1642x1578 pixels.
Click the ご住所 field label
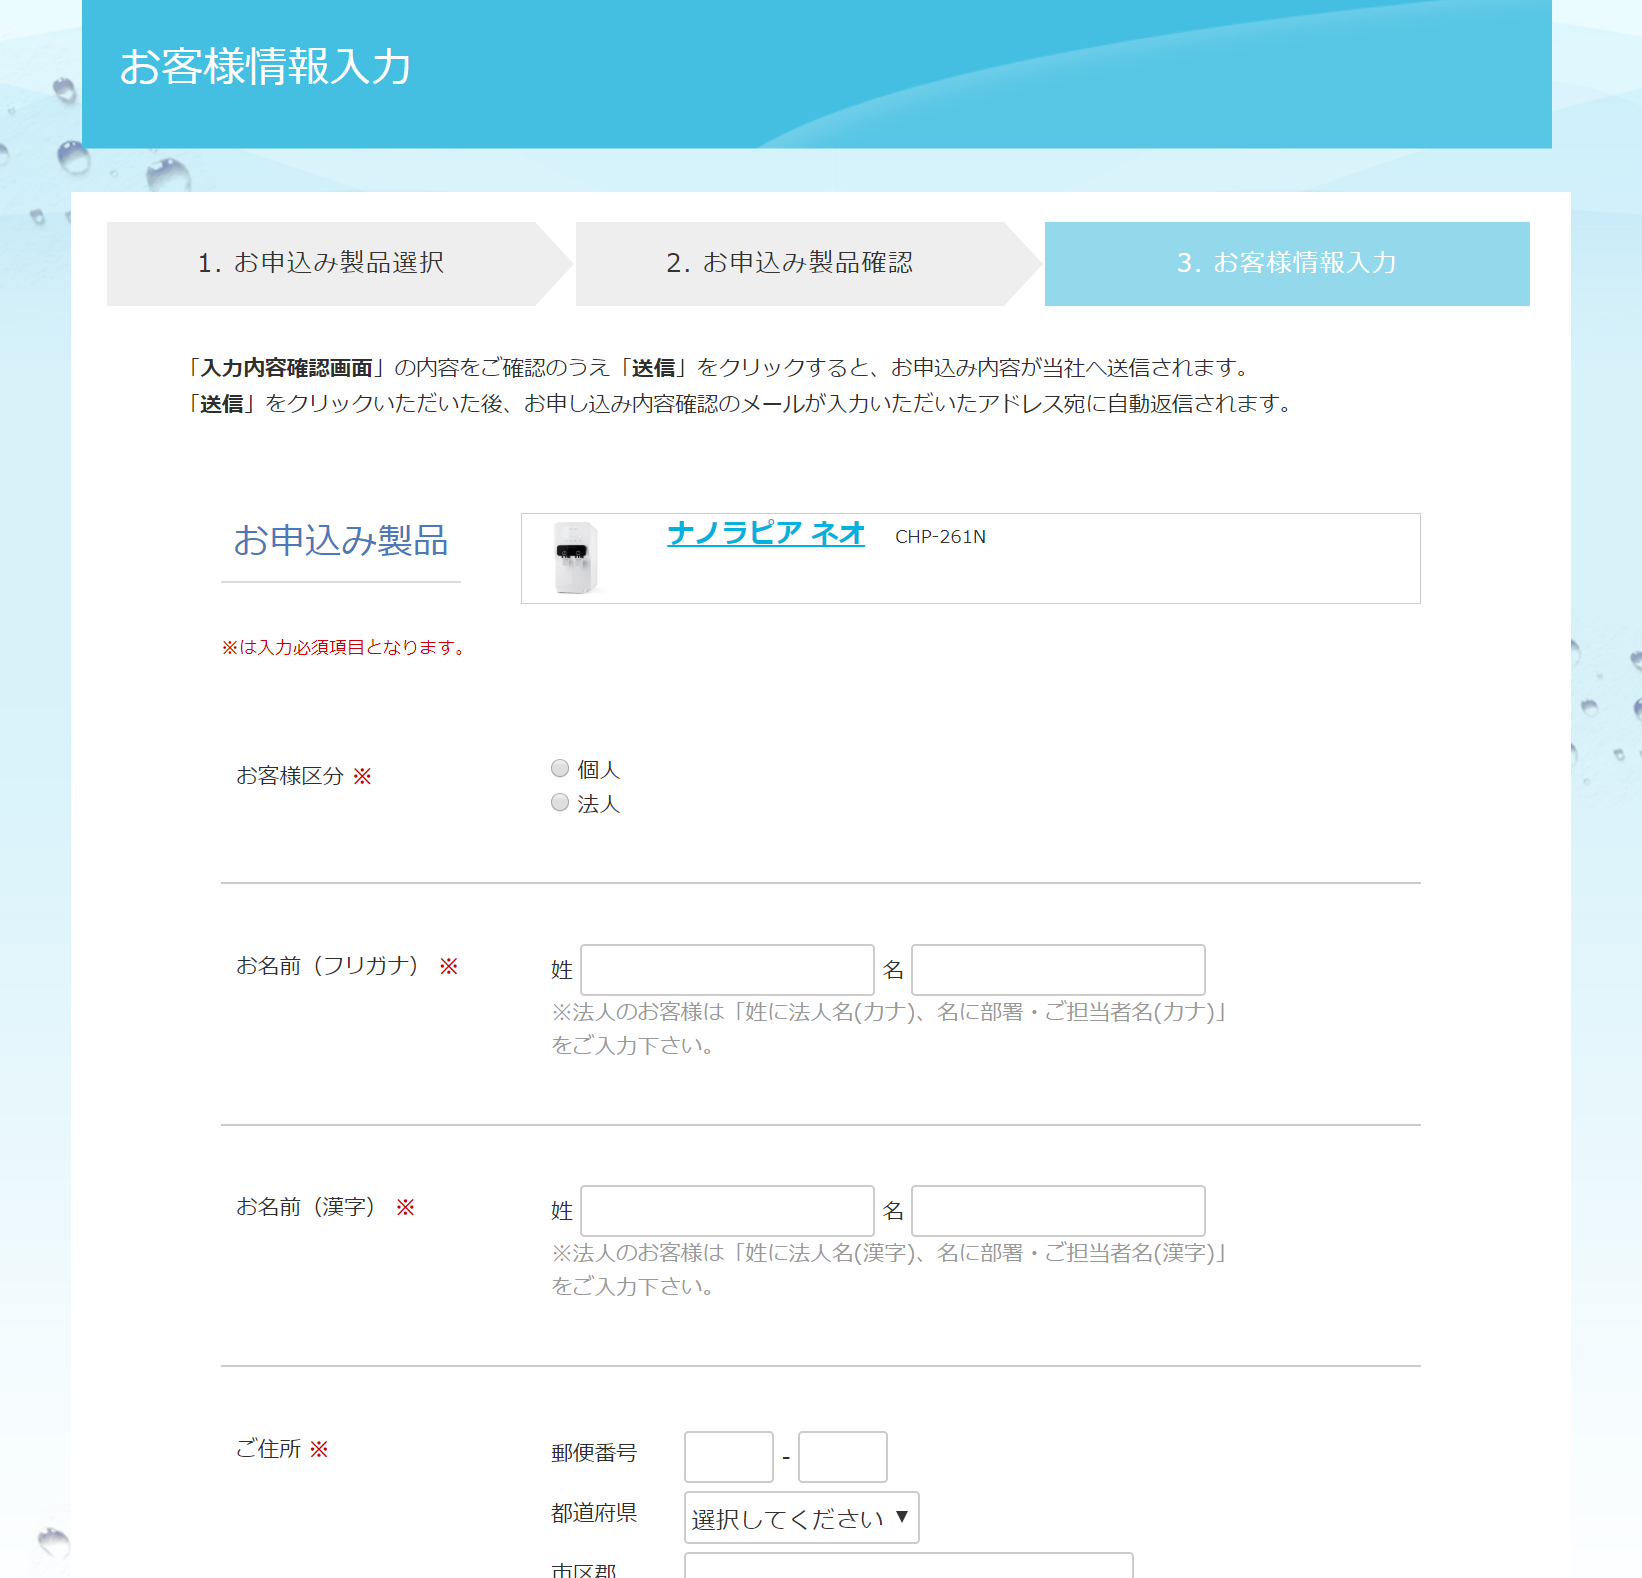[268, 1449]
